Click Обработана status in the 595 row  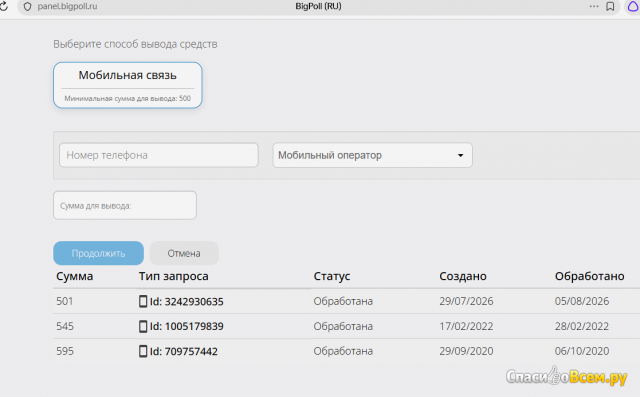343,351
